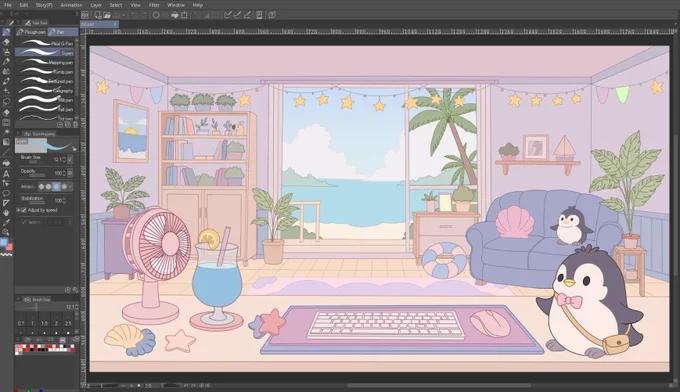The image size is (680, 392).
Task: Select the Eyedropper tool
Action: pyautogui.click(x=6, y=222)
